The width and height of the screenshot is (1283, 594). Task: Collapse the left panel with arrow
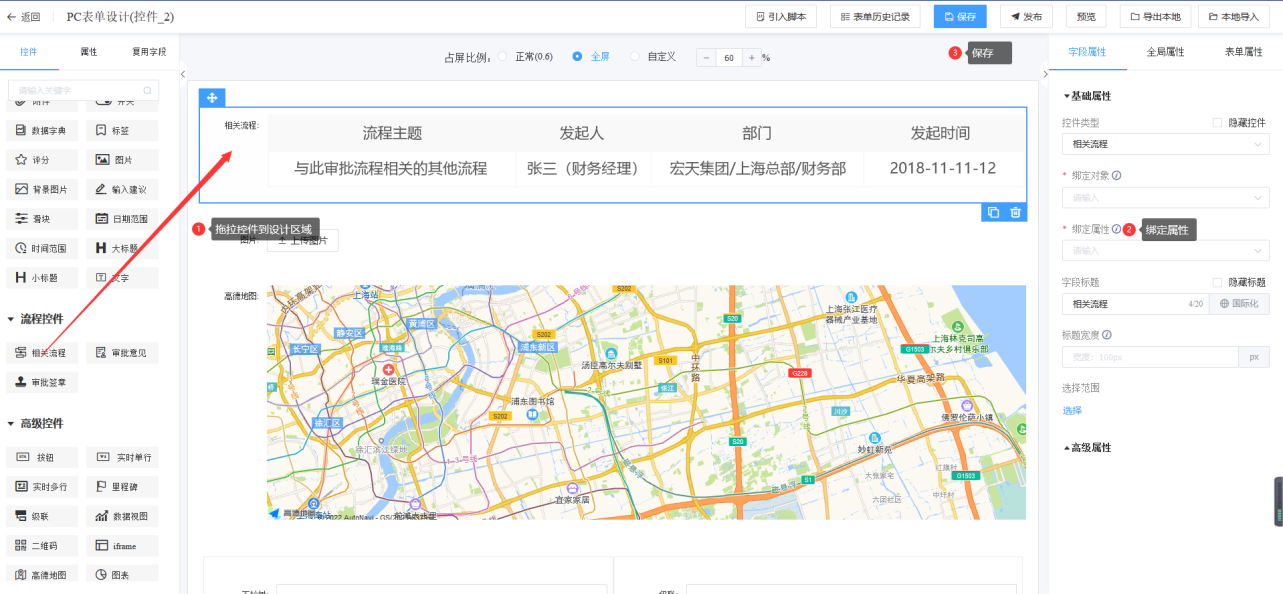point(183,74)
